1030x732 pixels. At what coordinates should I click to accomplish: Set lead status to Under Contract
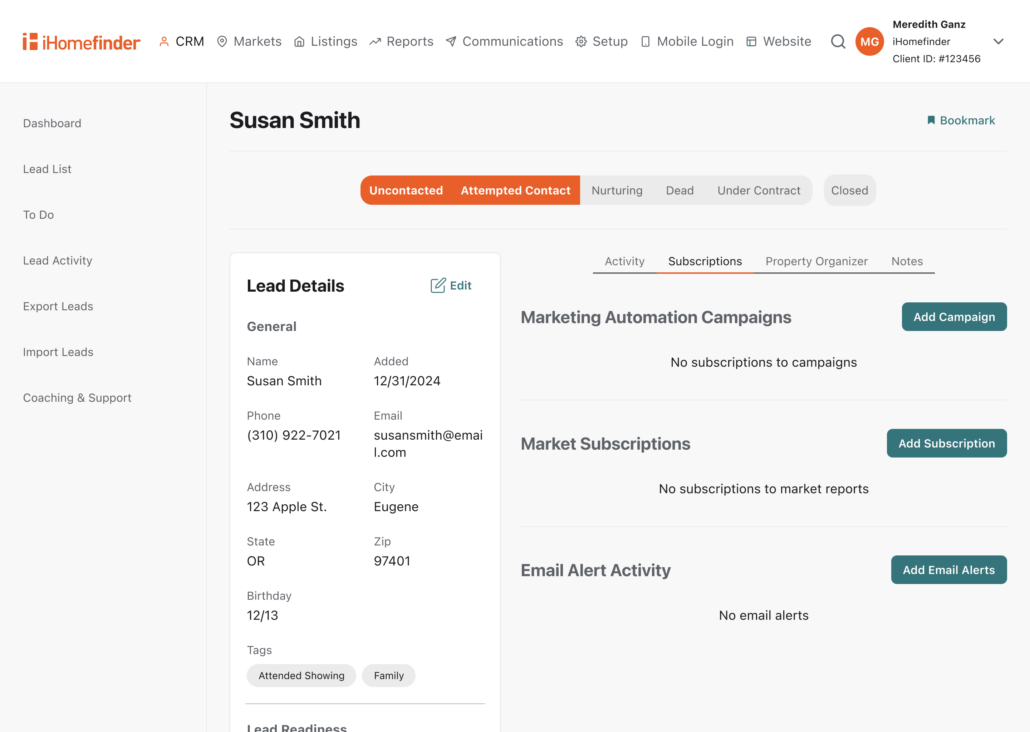(758, 190)
